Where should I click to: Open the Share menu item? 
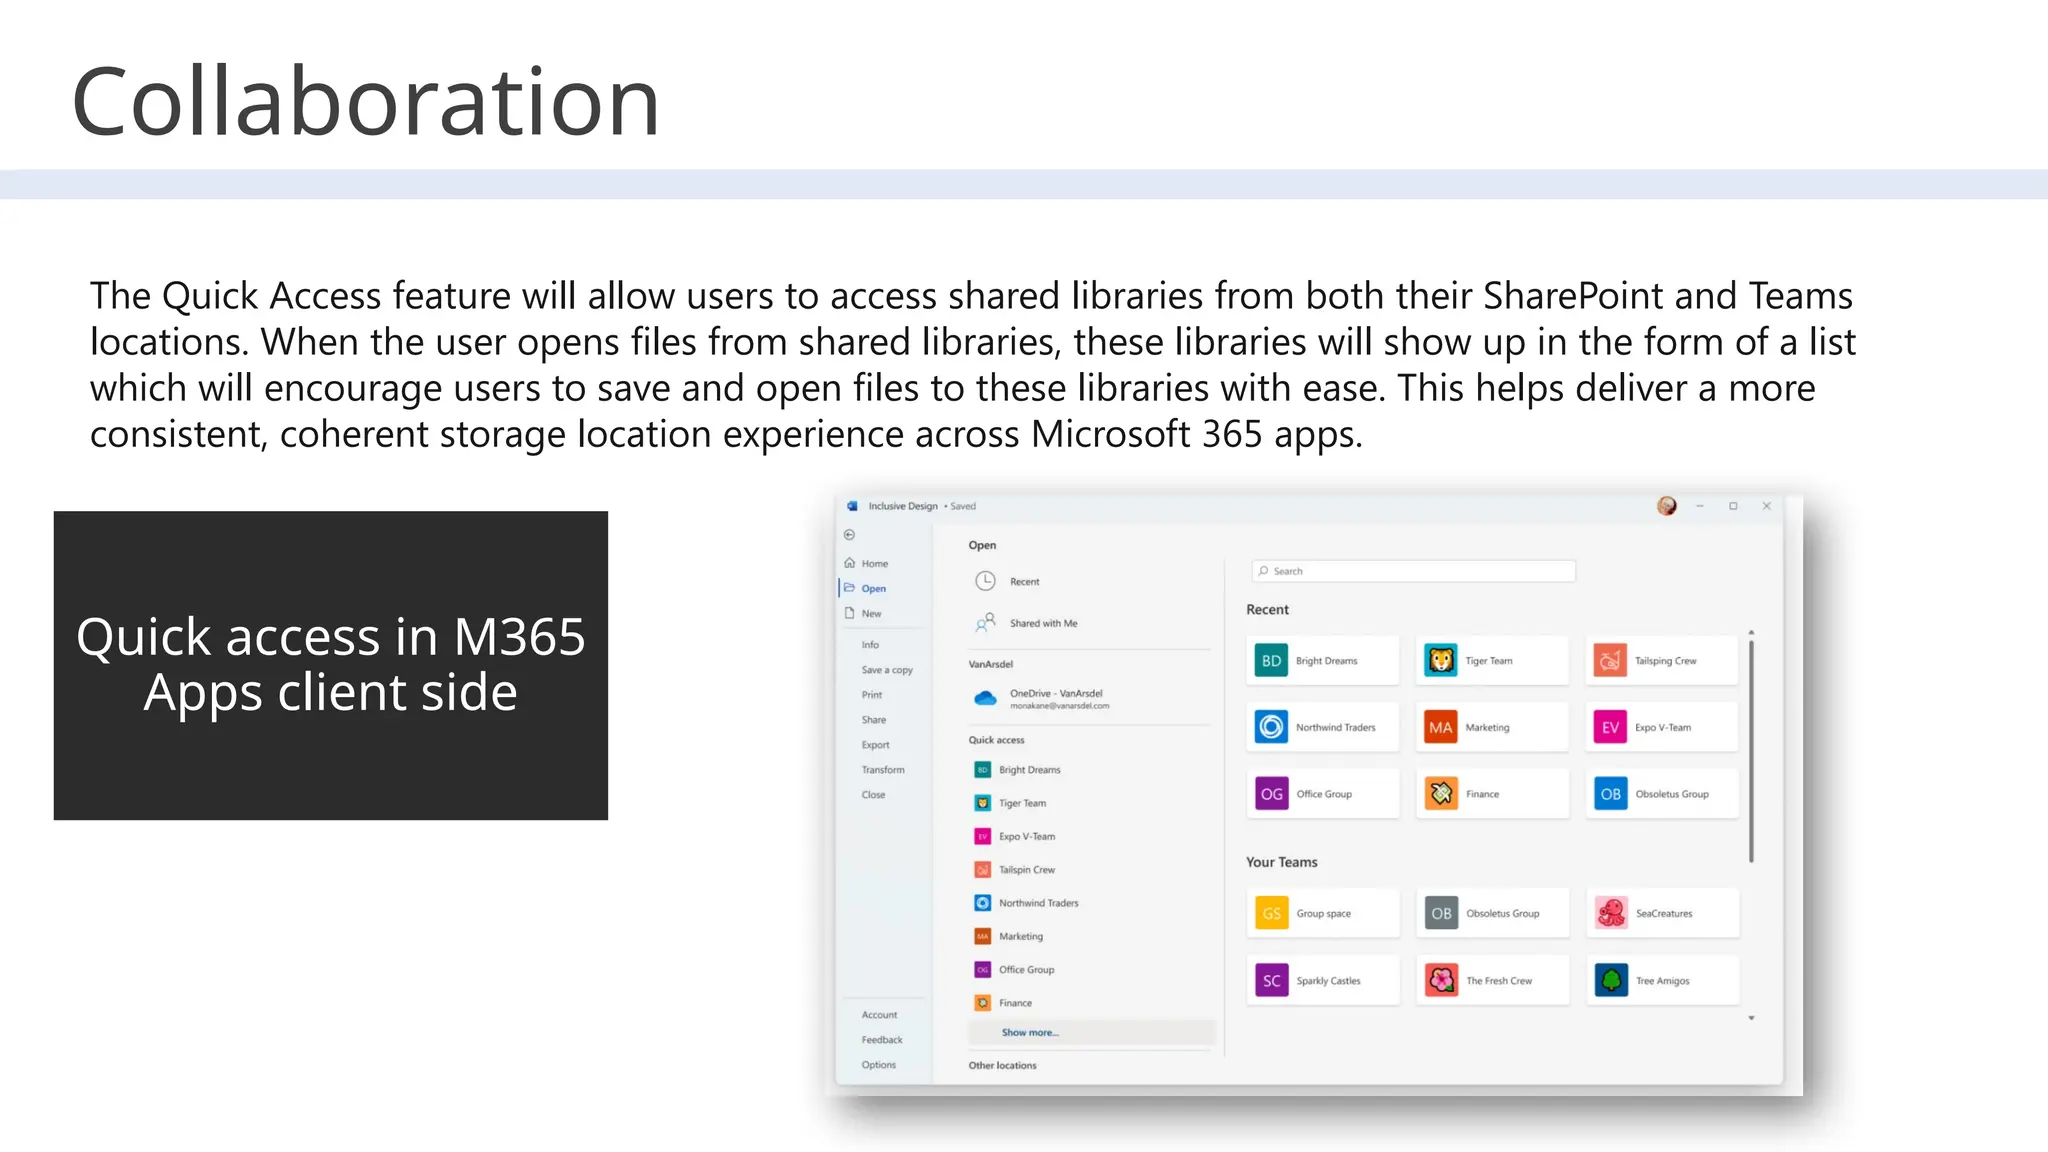(874, 720)
